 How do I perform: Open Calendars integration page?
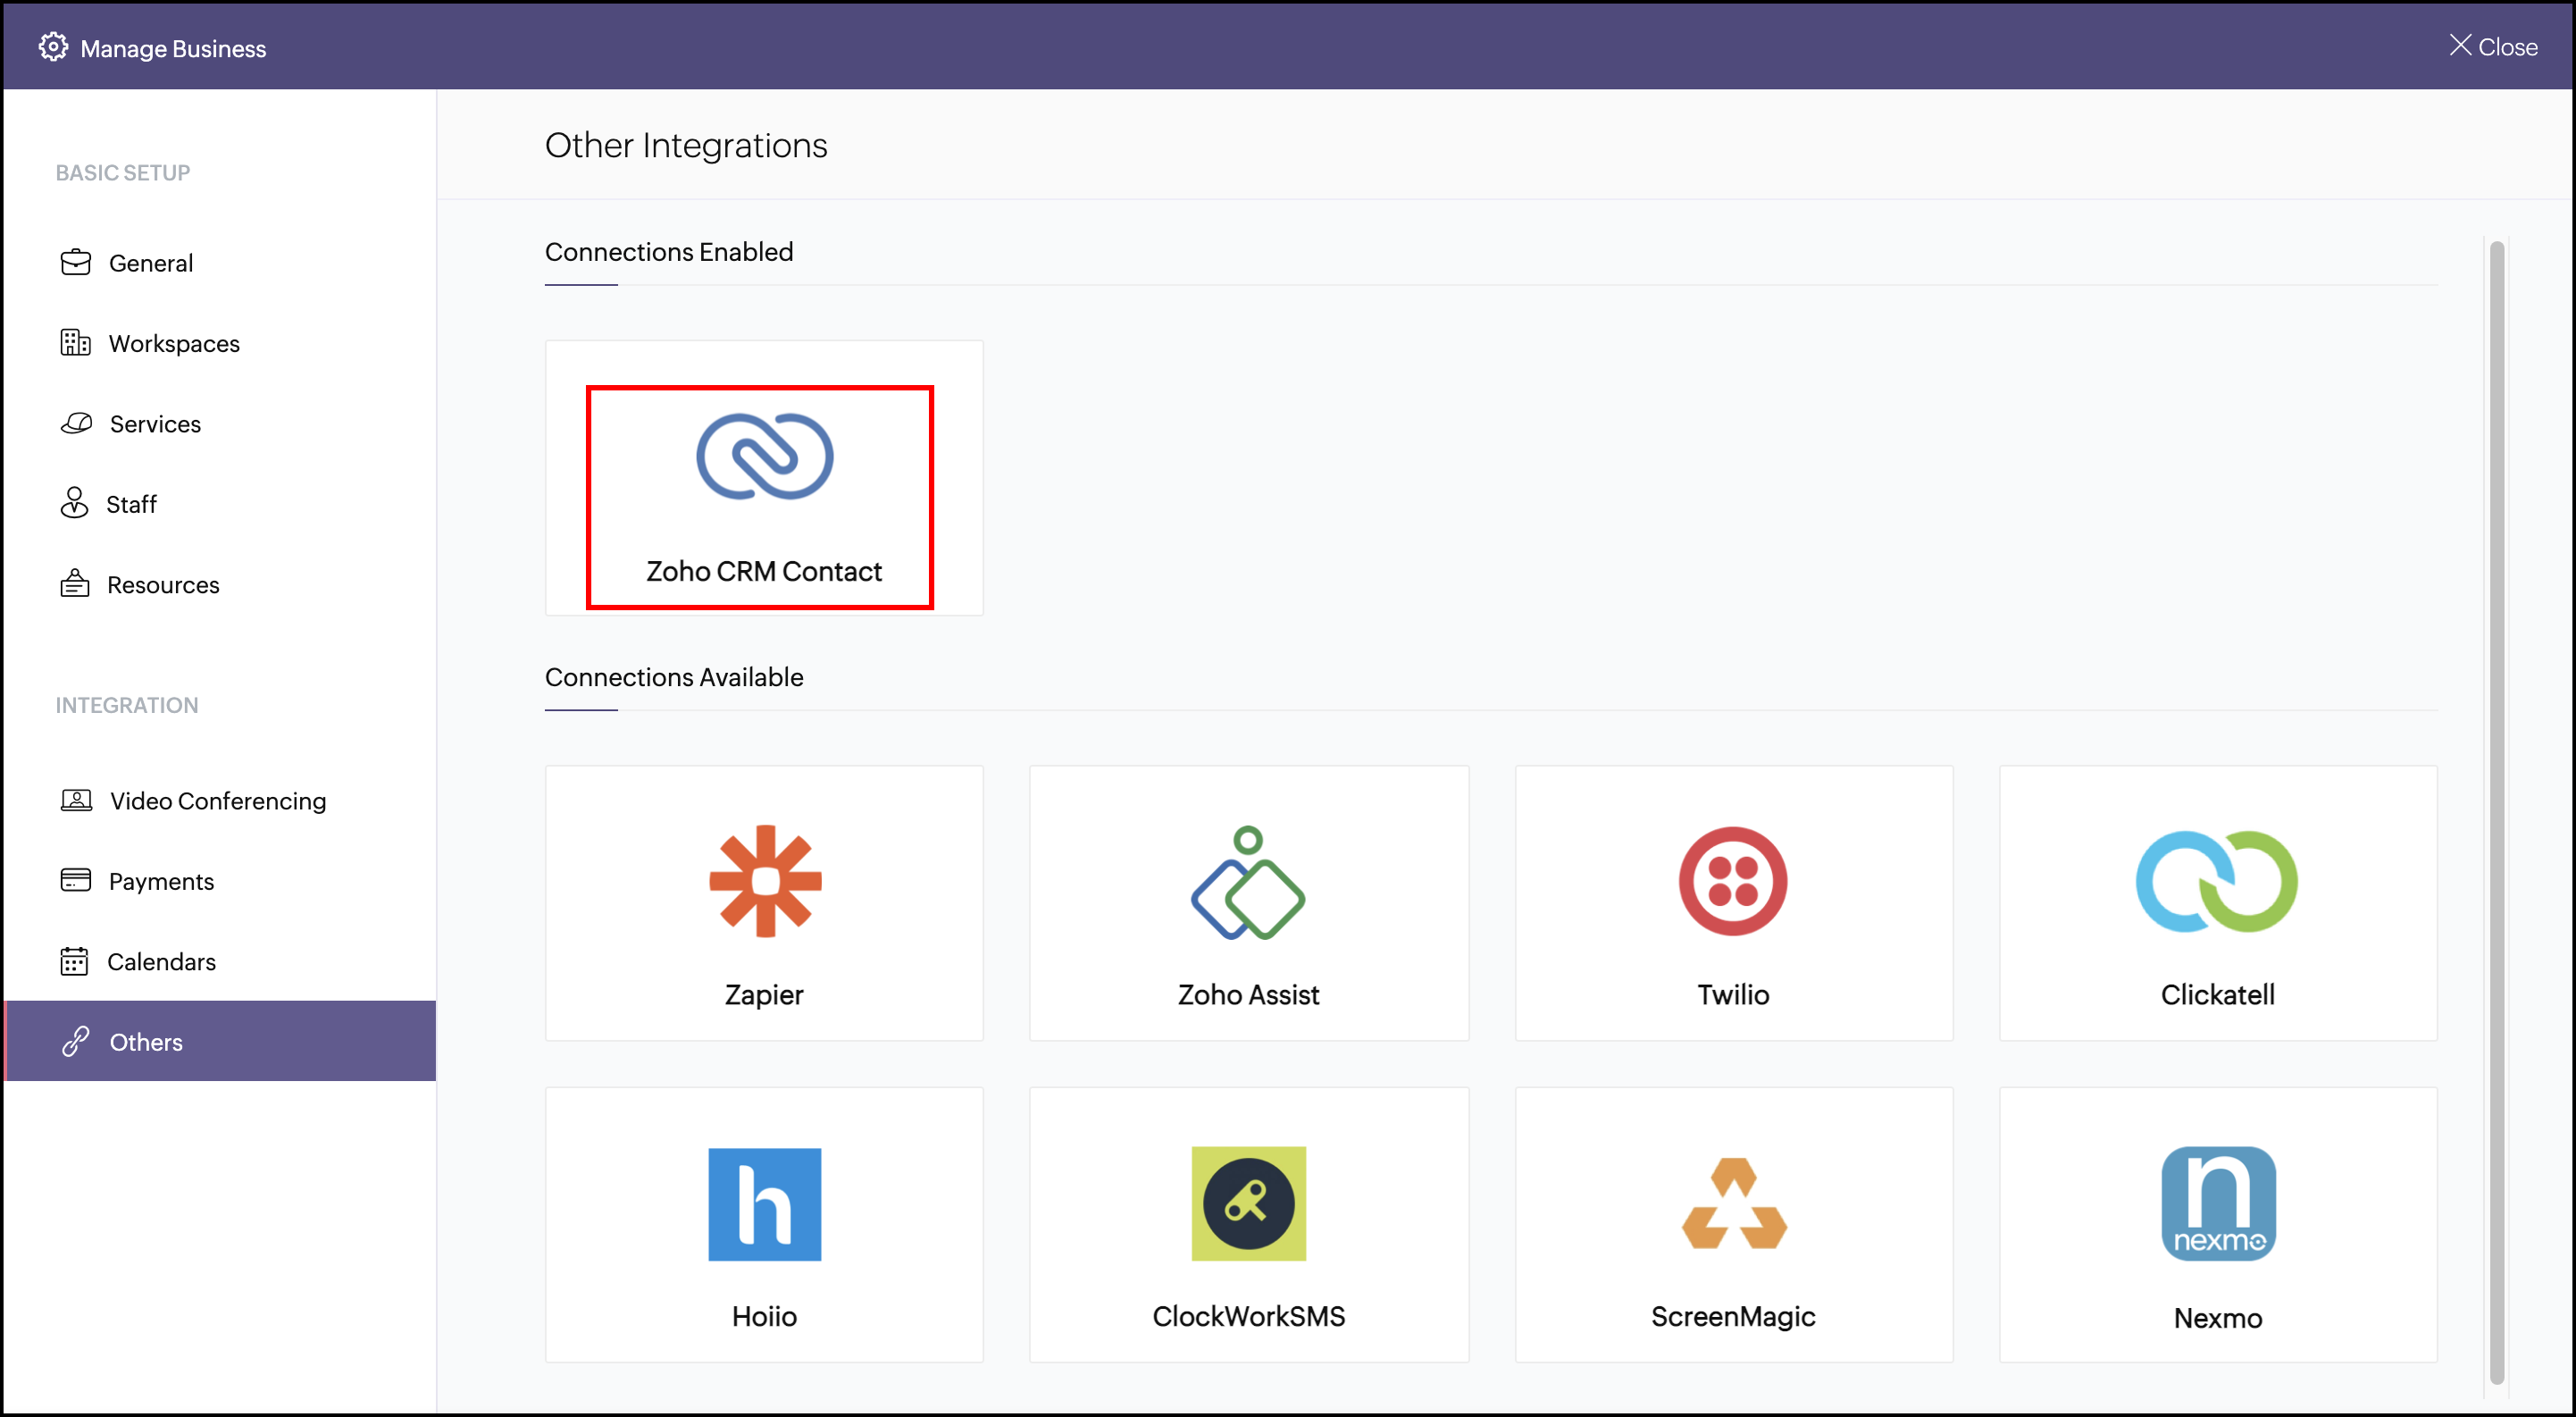[160, 961]
